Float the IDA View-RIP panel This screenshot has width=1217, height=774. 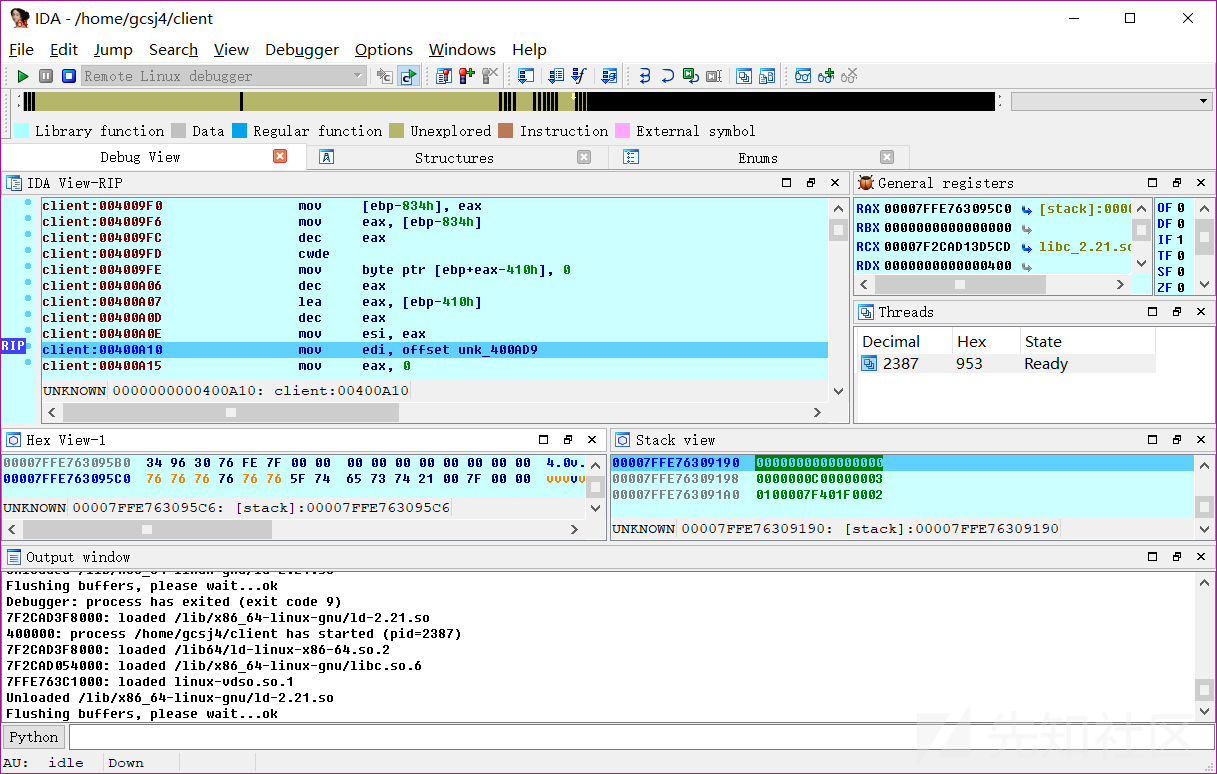pyautogui.click(x=811, y=183)
